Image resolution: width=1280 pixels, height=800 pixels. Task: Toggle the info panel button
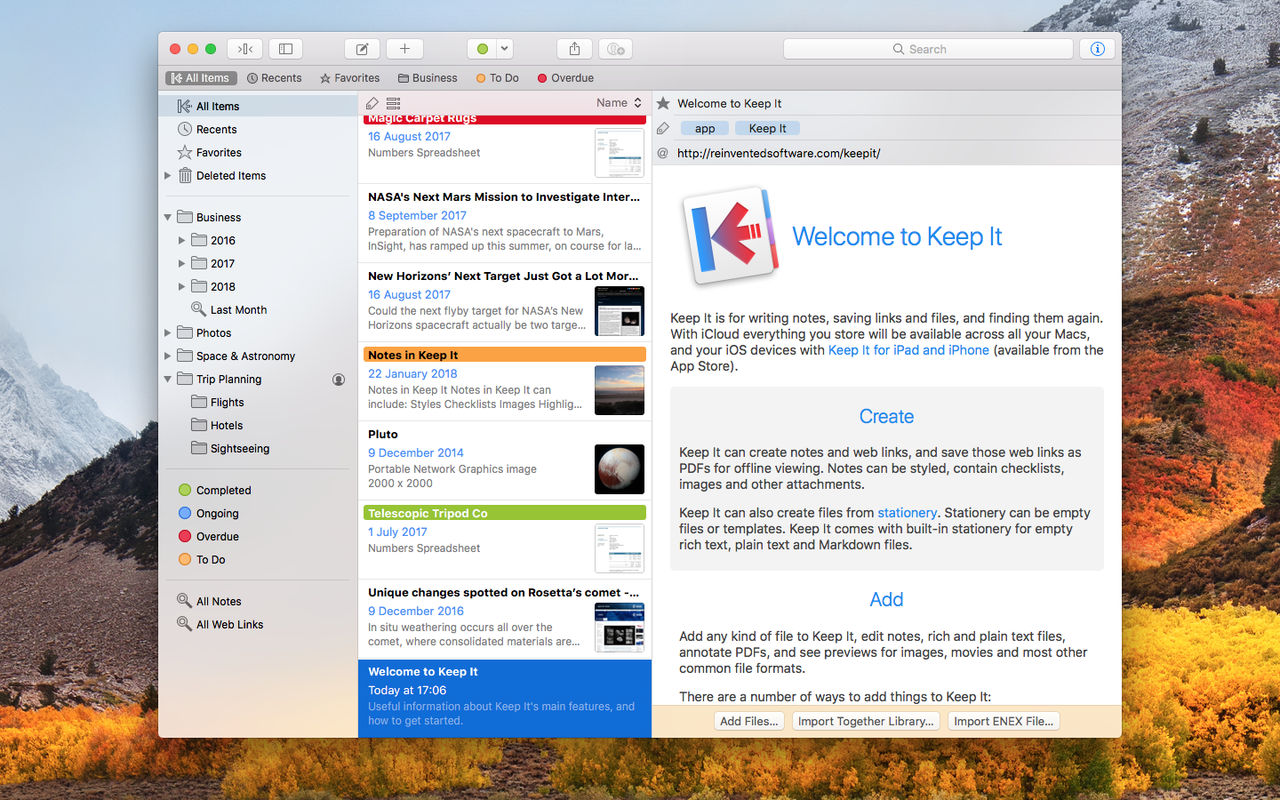coord(1097,49)
